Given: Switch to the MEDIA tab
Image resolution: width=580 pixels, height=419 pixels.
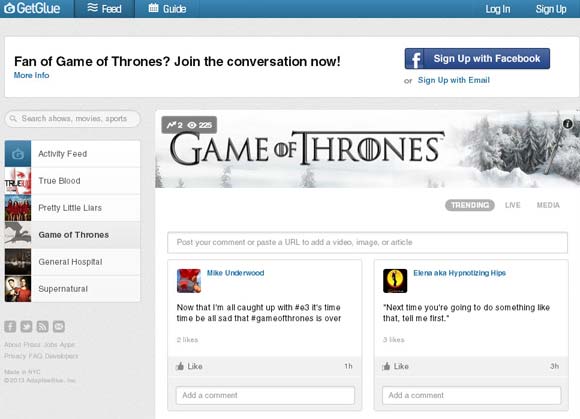Looking at the screenshot, I should [x=548, y=205].
